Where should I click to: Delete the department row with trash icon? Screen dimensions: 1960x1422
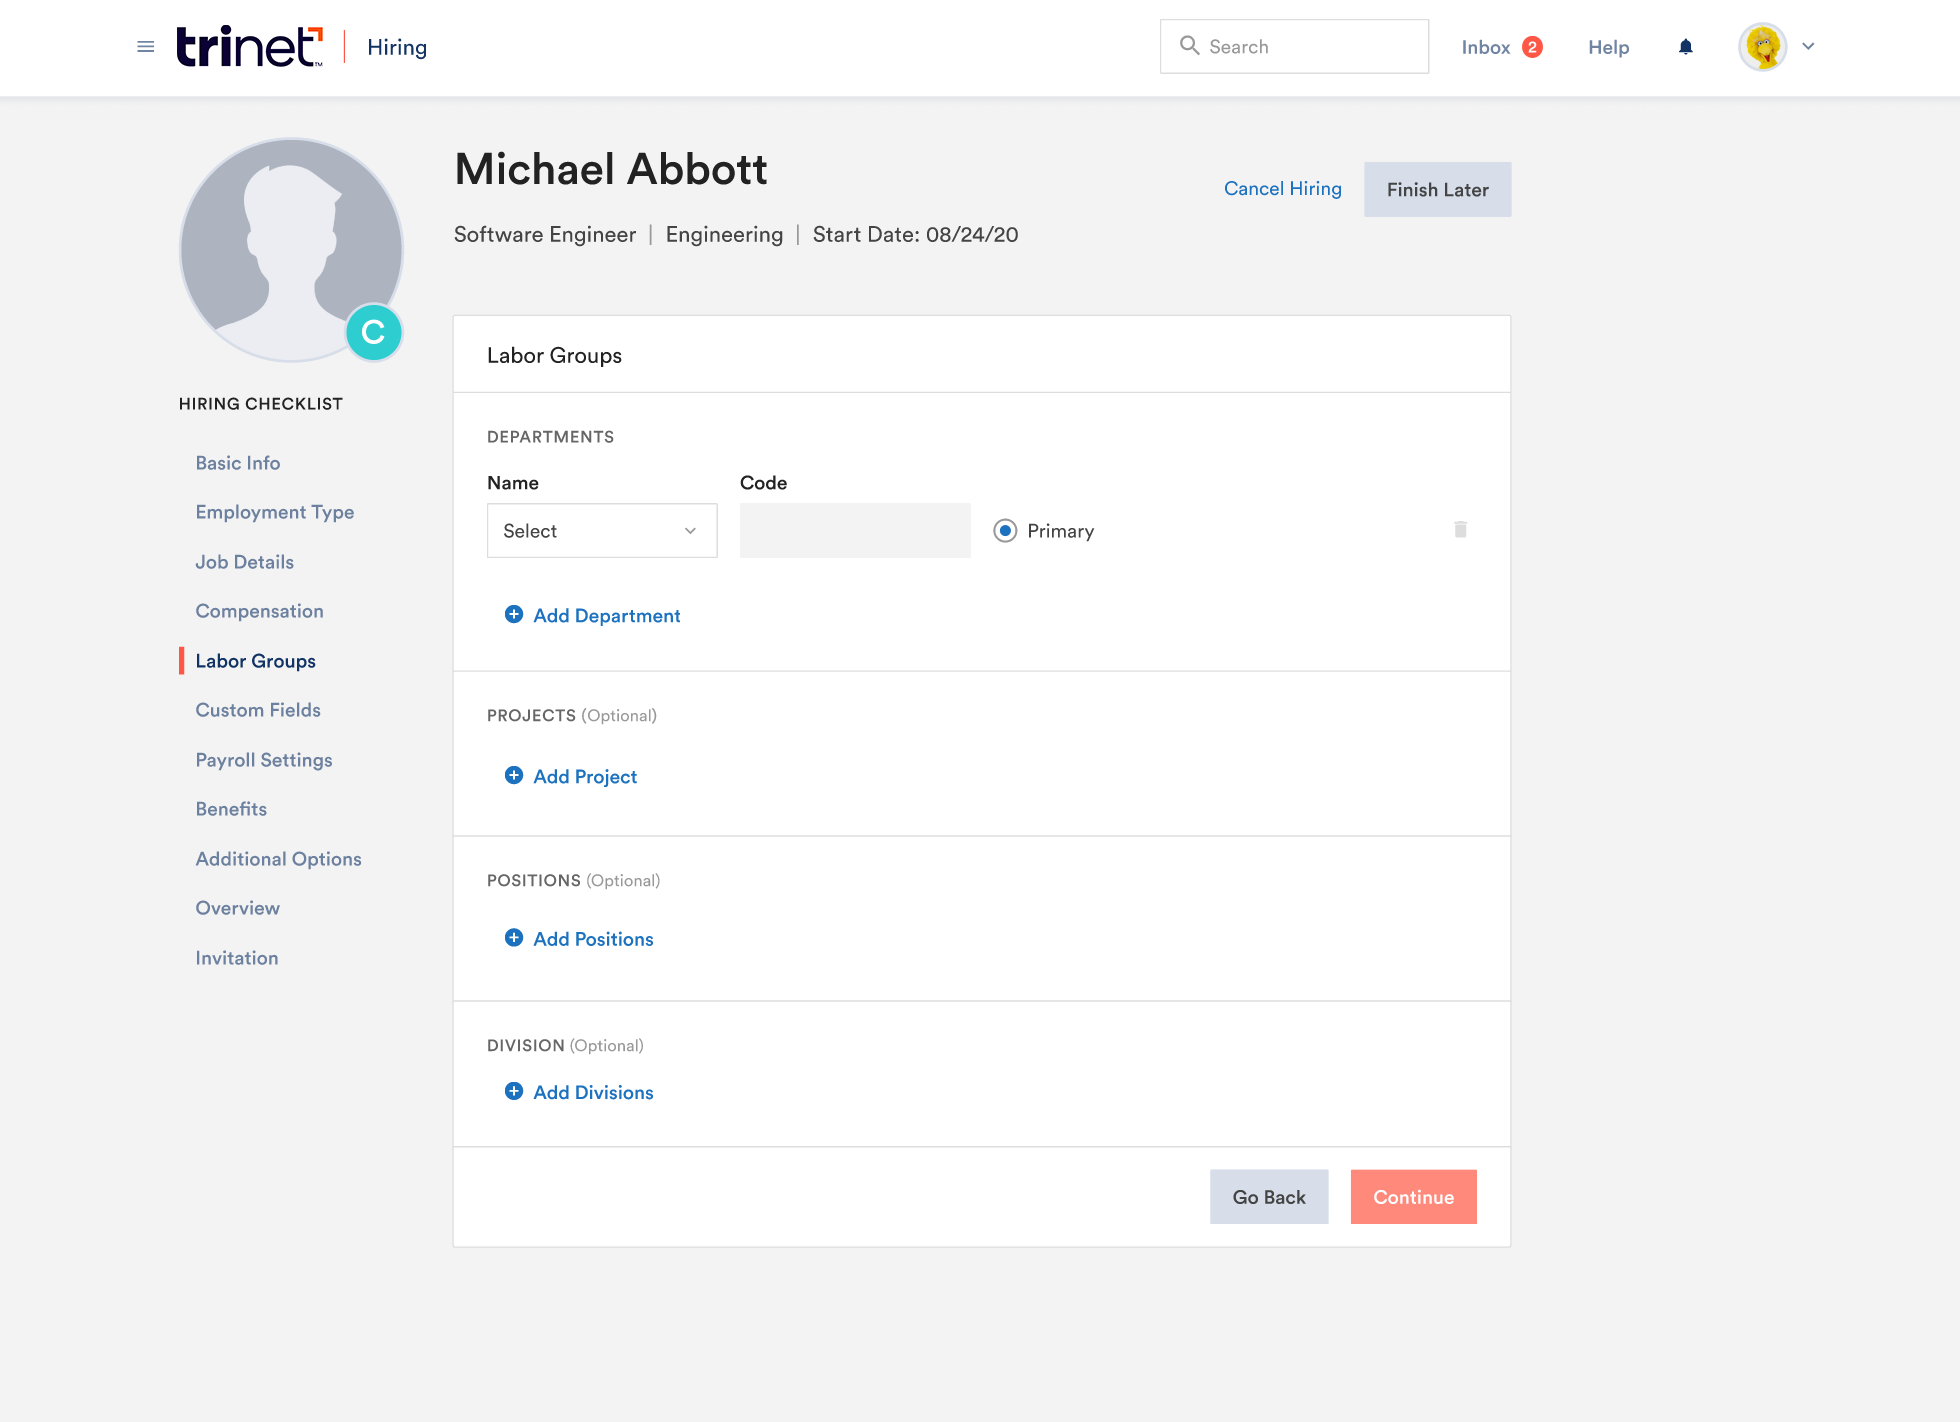pos(1460,530)
